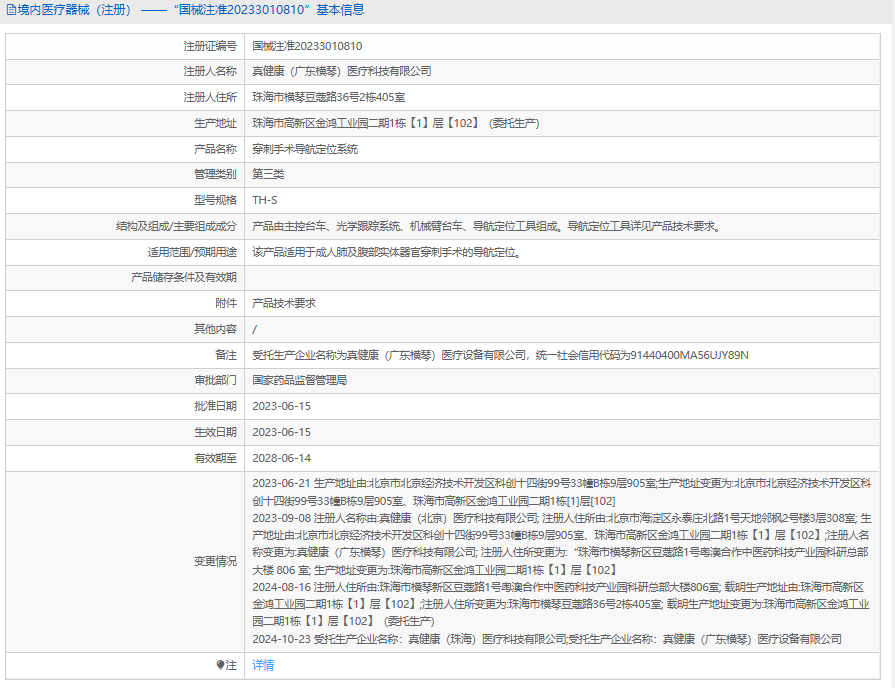Select product name 穿刺手术导航定位系统
Image resolution: width=895 pixels, height=688 pixels.
[305, 150]
